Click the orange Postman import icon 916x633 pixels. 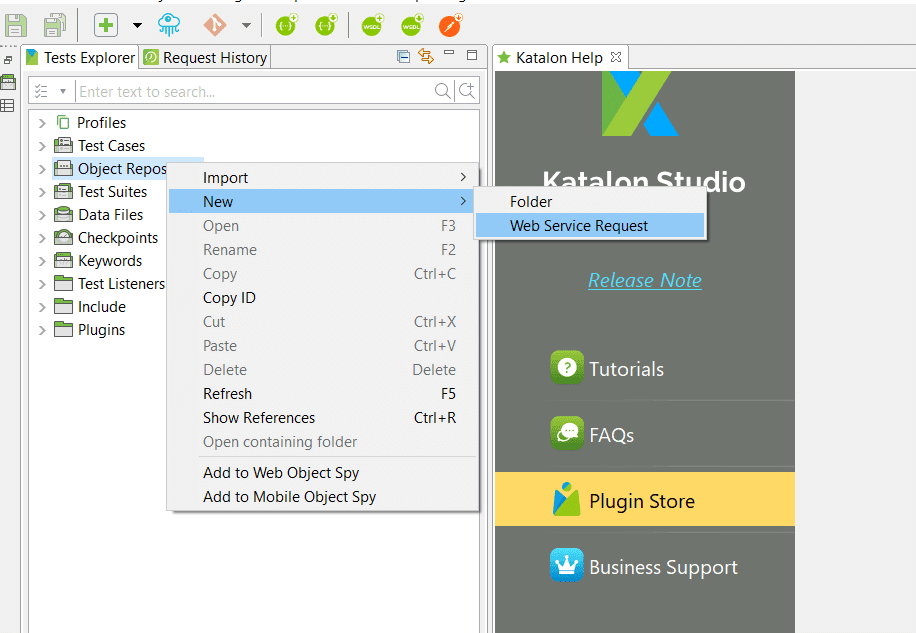(450, 25)
